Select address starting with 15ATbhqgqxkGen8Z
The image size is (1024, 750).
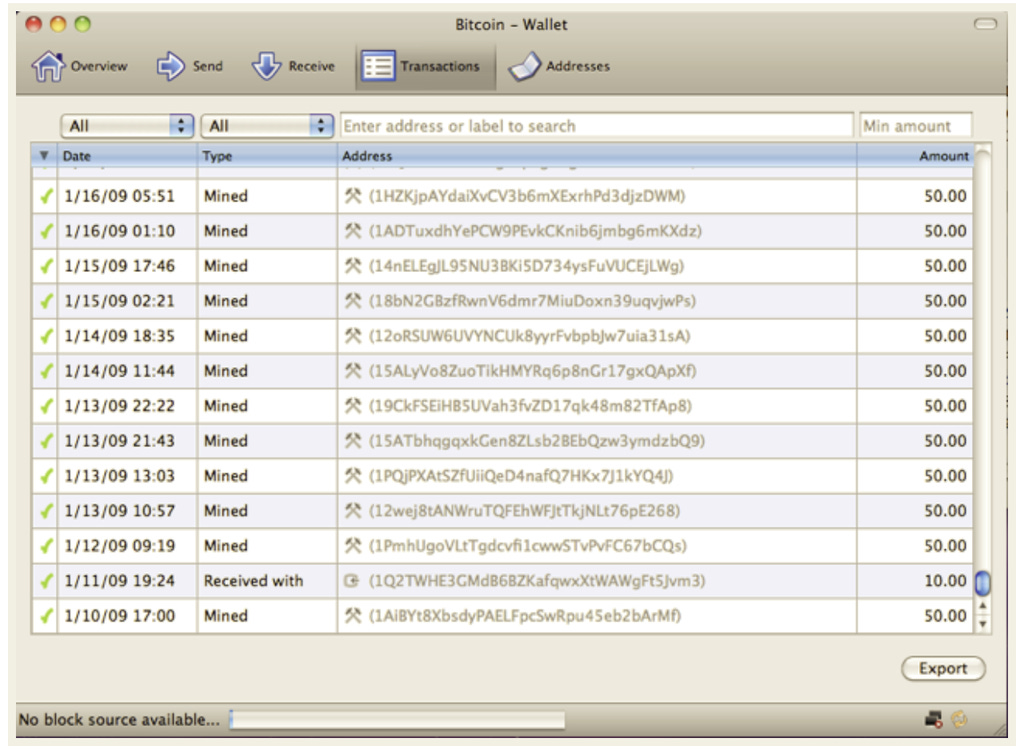click(537, 441)
